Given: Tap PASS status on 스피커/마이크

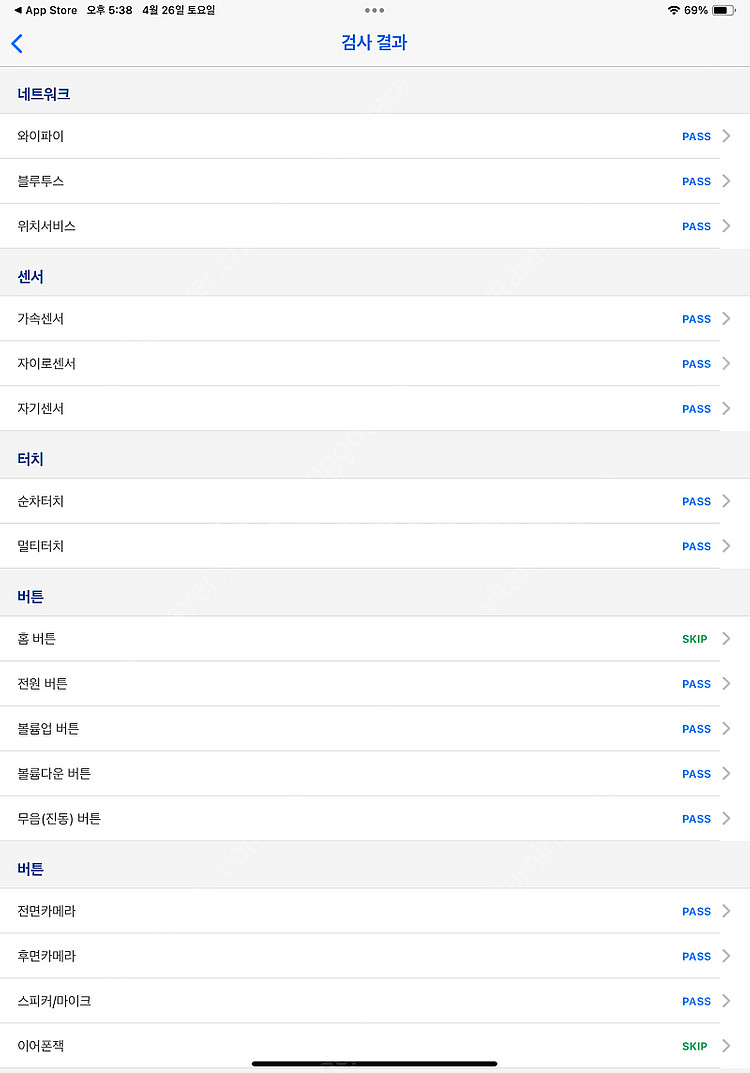Looking at the screenshot, I should (697, 1002).
